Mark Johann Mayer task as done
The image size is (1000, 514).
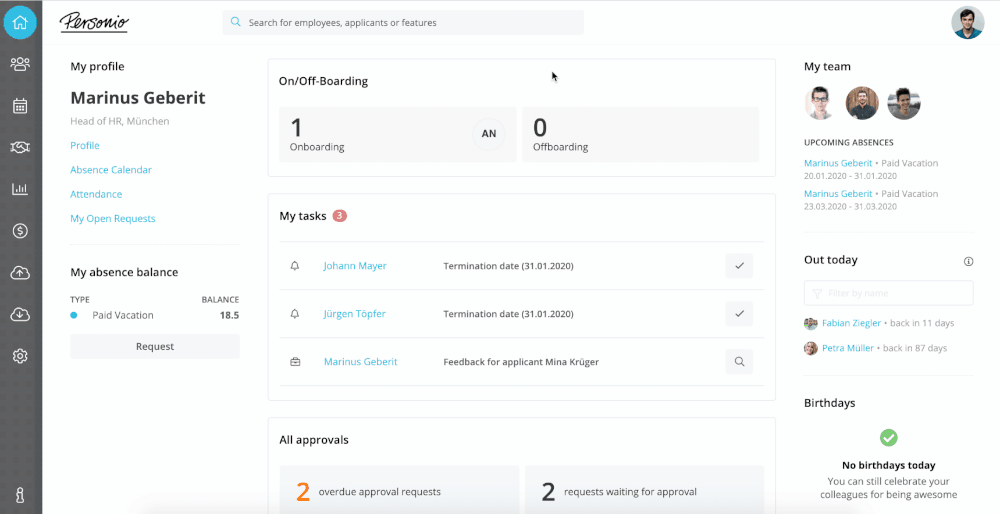coord(739,266)
